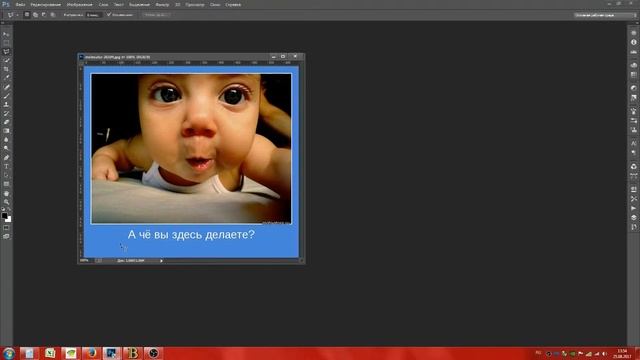Image resolution: width=640 pixels, height=360 pixels.
Task: Open the Windows Start button
Action: [x=8, y=353]
